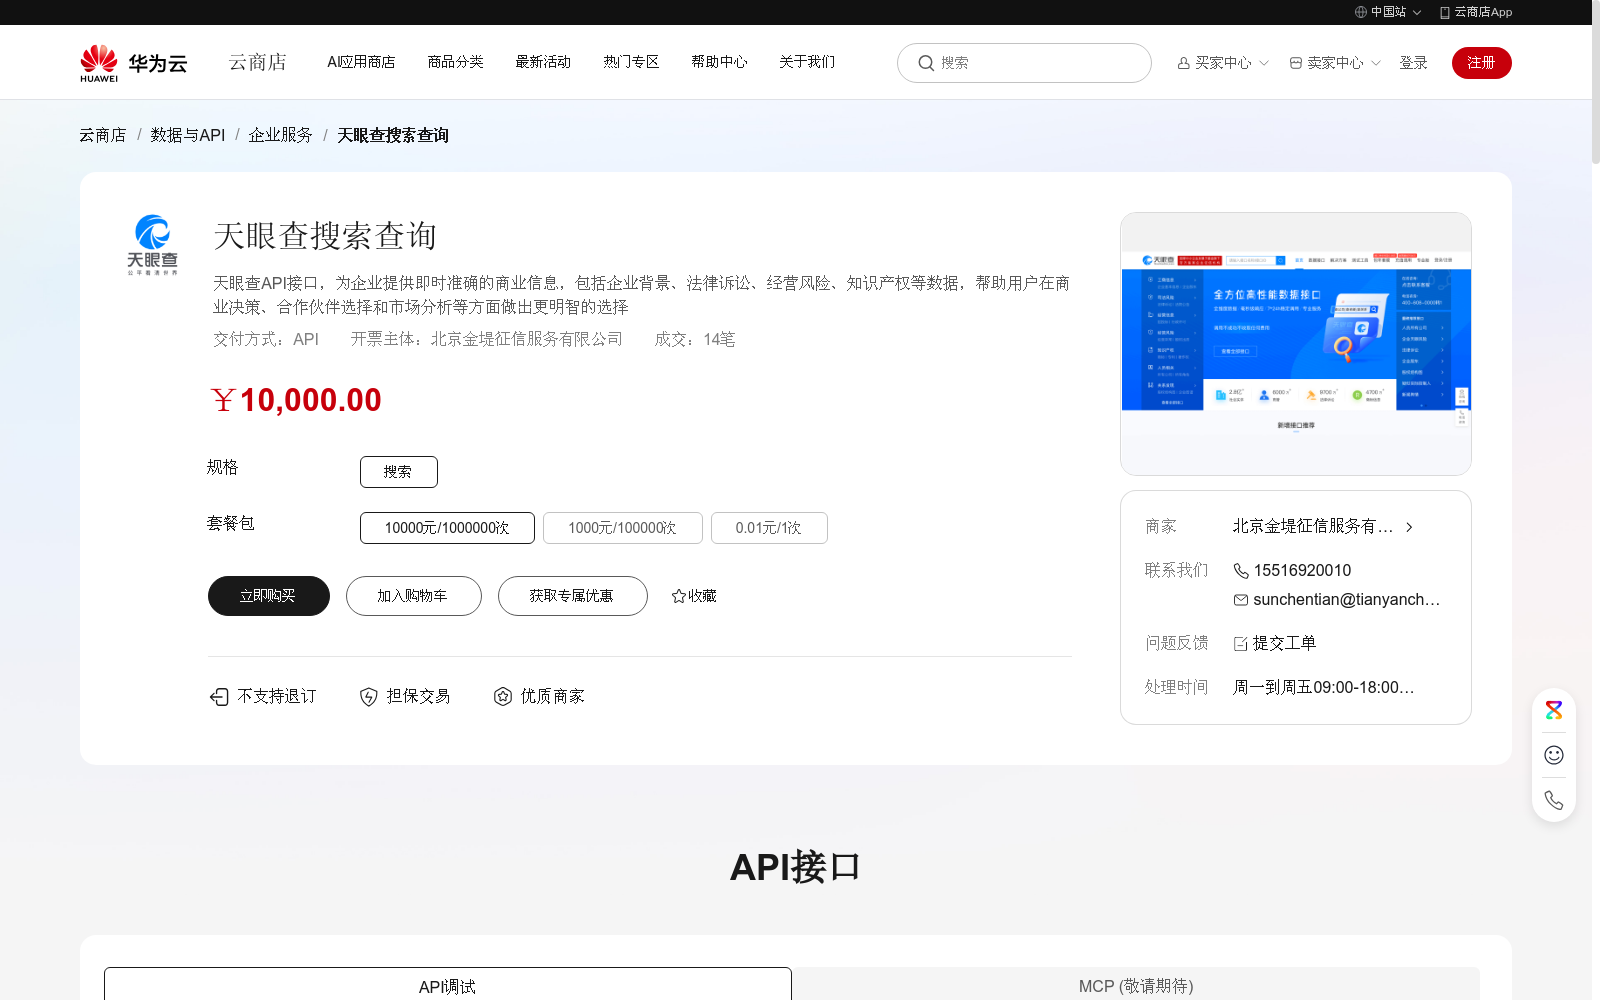Expand the 中国站 region dropdown
The height and width of the screenshot is (1000, 1600).
tap(1388, 12)
